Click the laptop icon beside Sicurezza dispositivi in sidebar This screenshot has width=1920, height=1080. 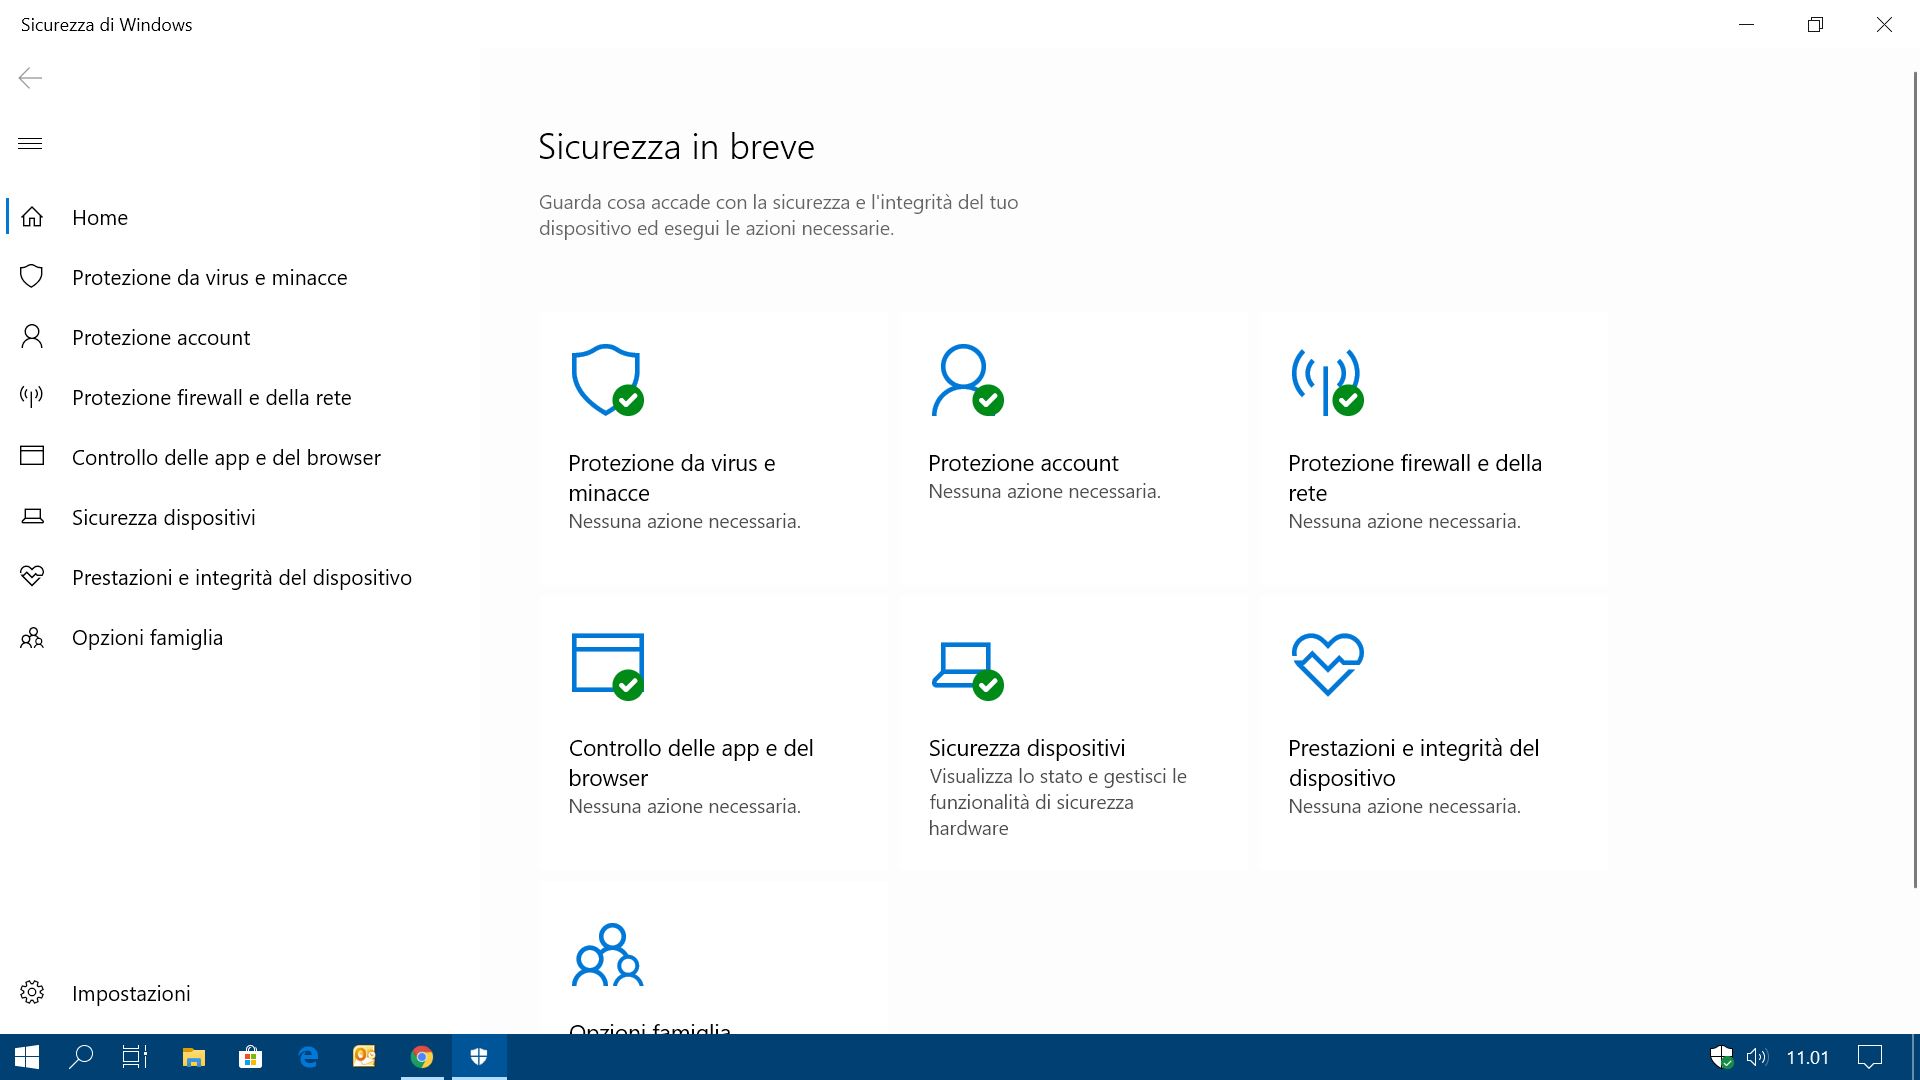tap(32, 517)
